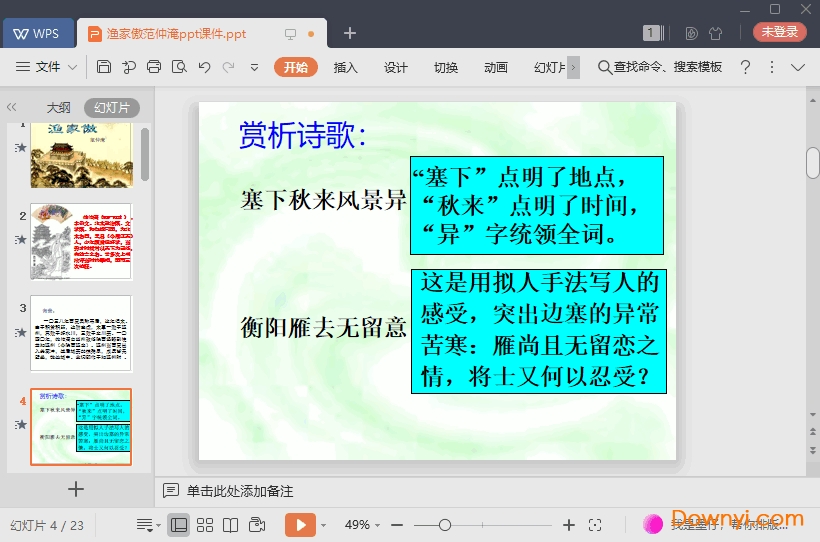Zoom out with the minus button
The width and height of the screenshot is (820, 542).
397,525
